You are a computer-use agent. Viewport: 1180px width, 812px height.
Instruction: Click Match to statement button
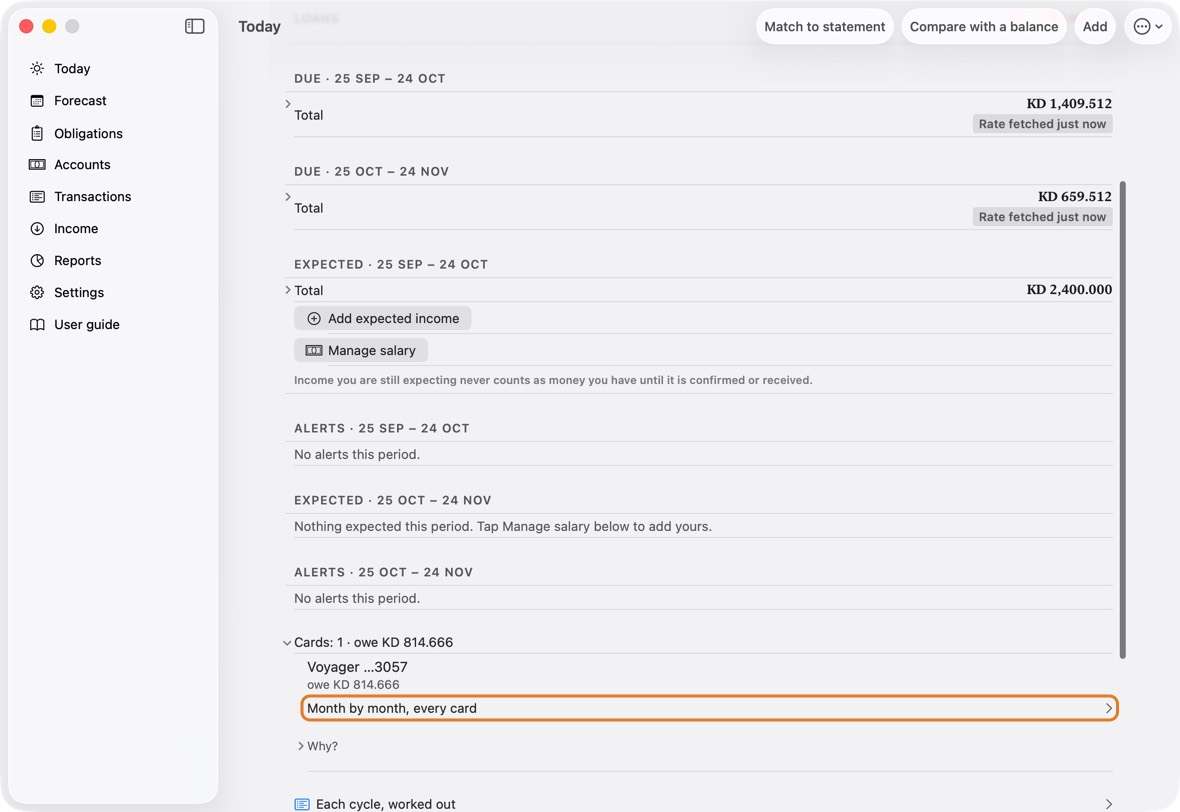coord(825,26)
